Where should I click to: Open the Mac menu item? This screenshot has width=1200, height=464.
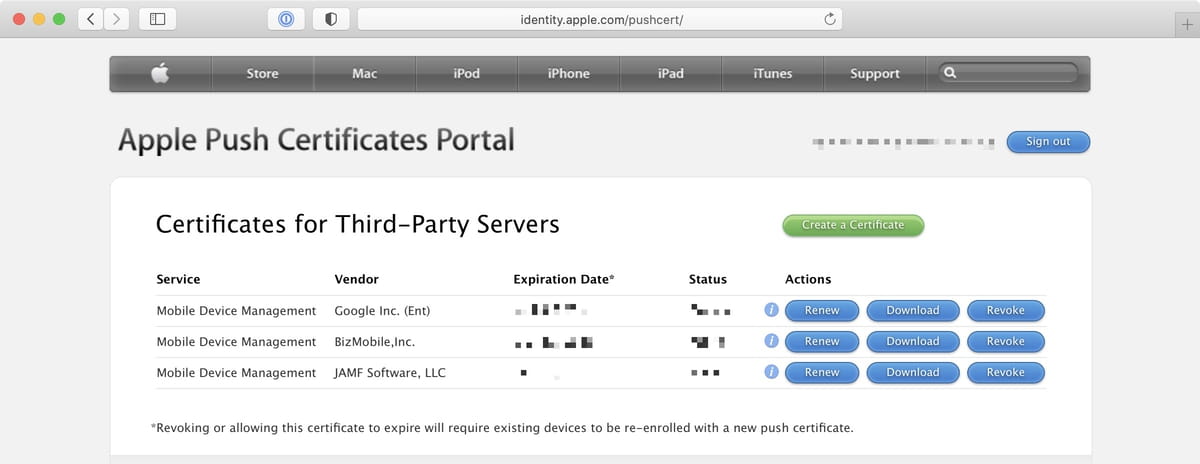coord(364,73)
